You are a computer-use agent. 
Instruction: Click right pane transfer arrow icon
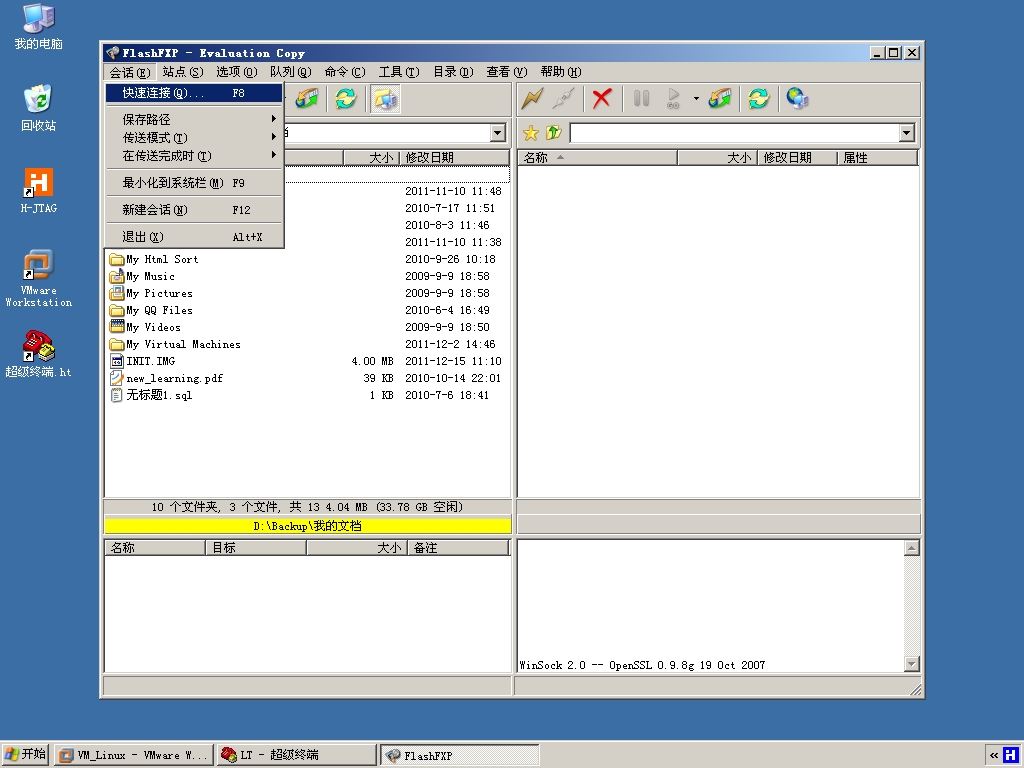click(x=720, y=99)
